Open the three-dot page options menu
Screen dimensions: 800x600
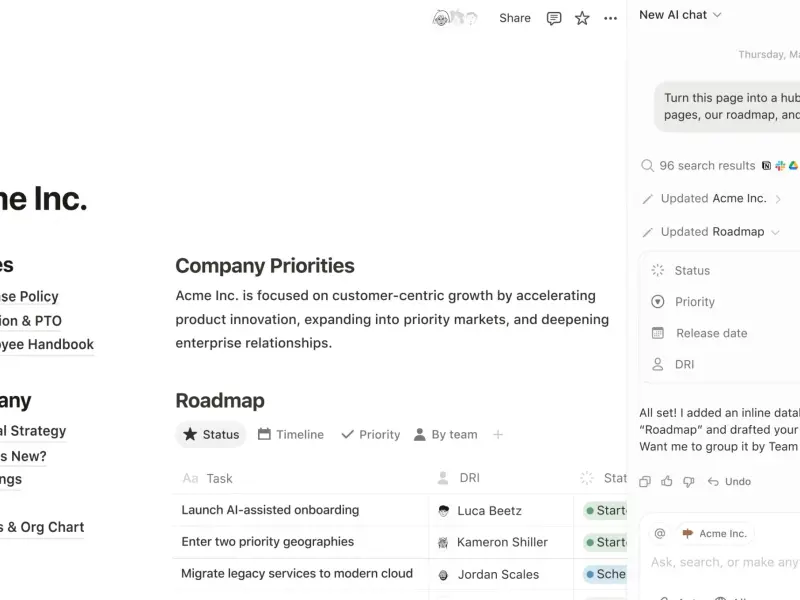[x=610, y=18]
